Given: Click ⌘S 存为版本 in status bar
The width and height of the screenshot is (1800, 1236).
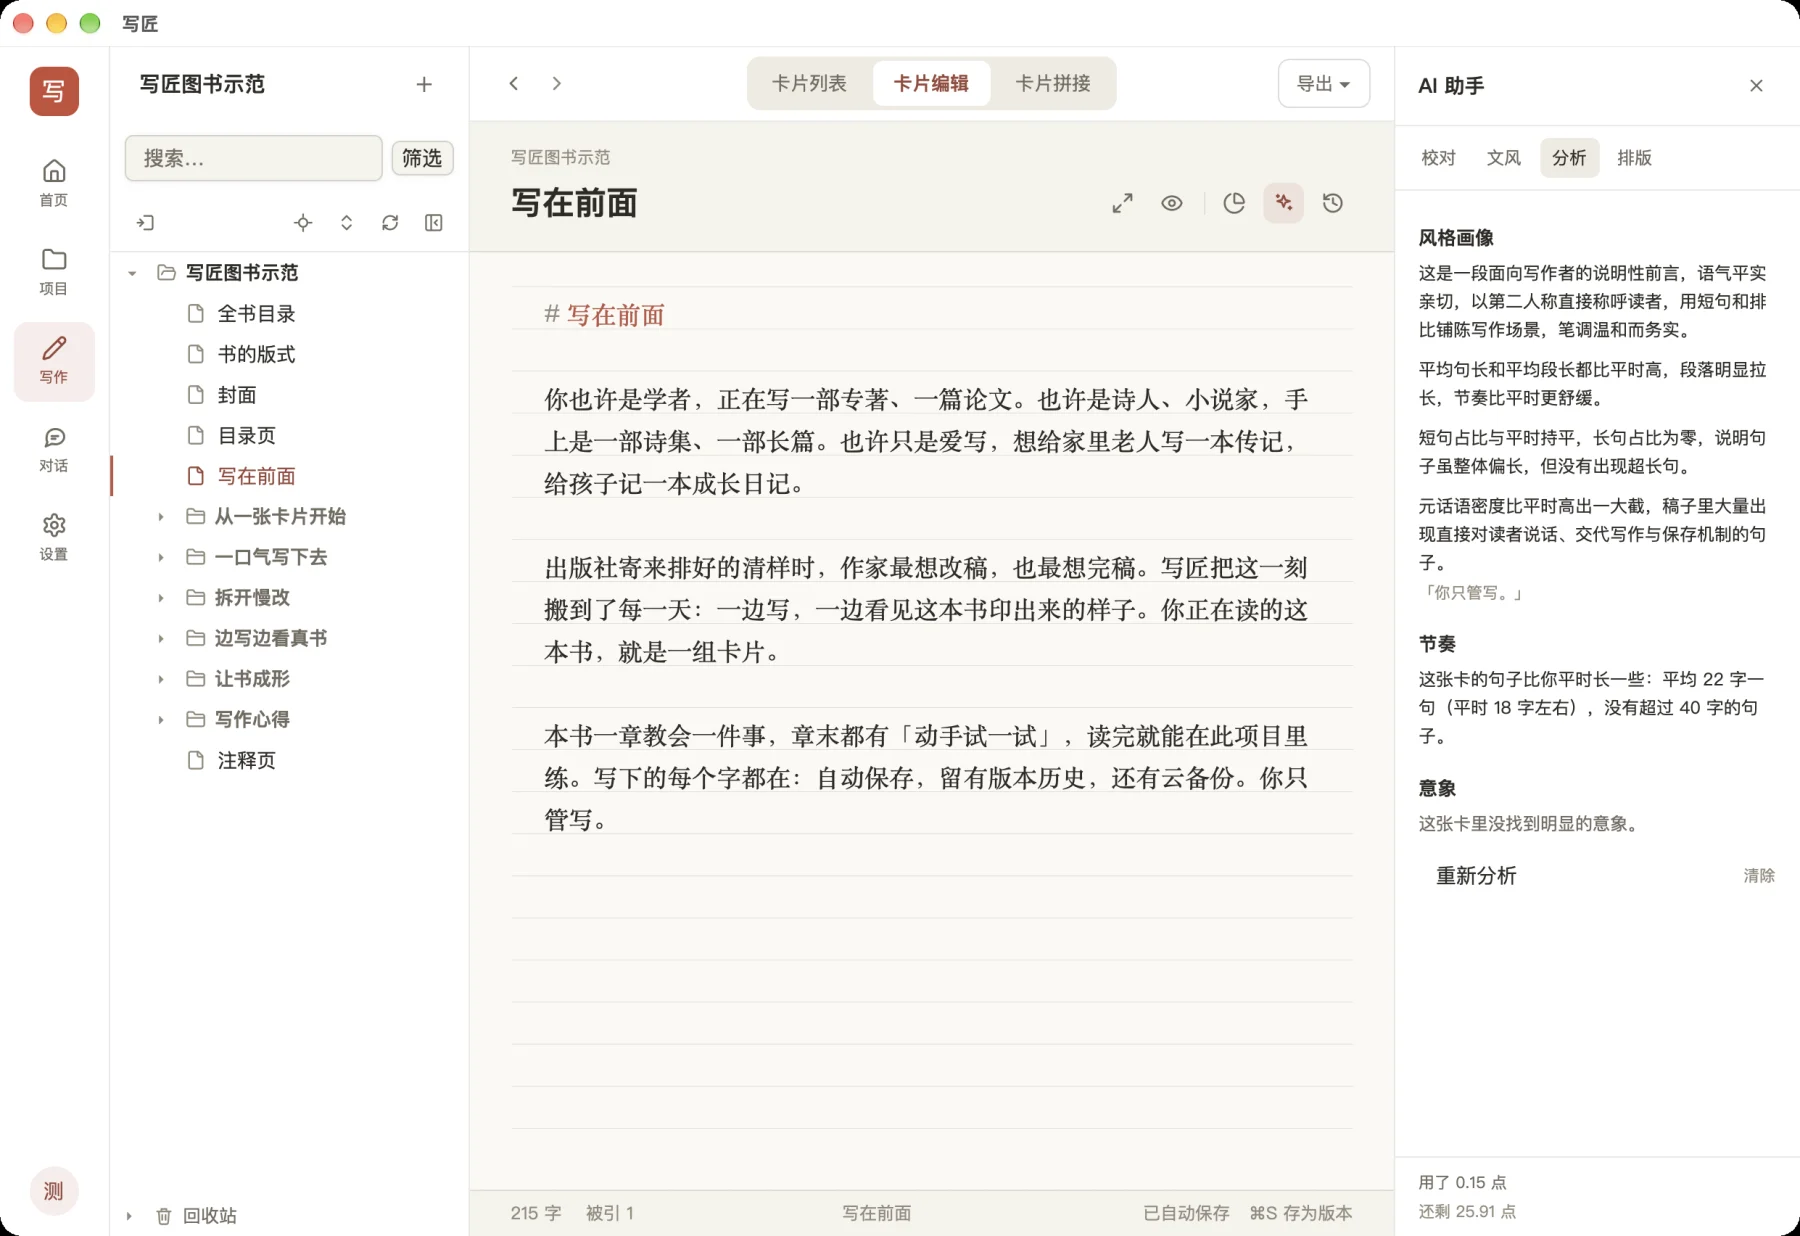Looking at the screenshot, I should [x=1301, y=1213].
